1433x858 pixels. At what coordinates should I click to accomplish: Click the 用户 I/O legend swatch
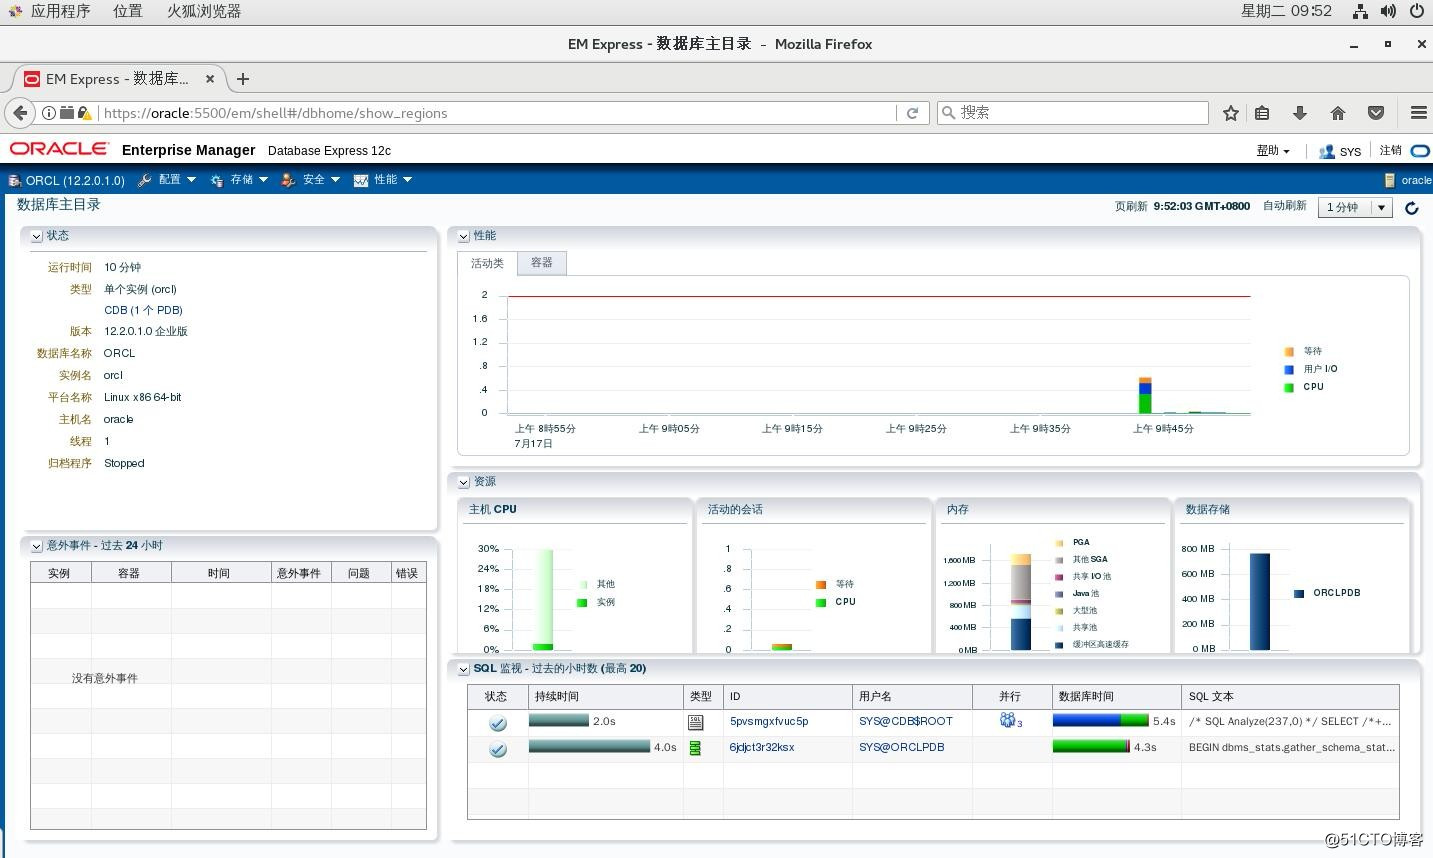tap(1289, 369)
